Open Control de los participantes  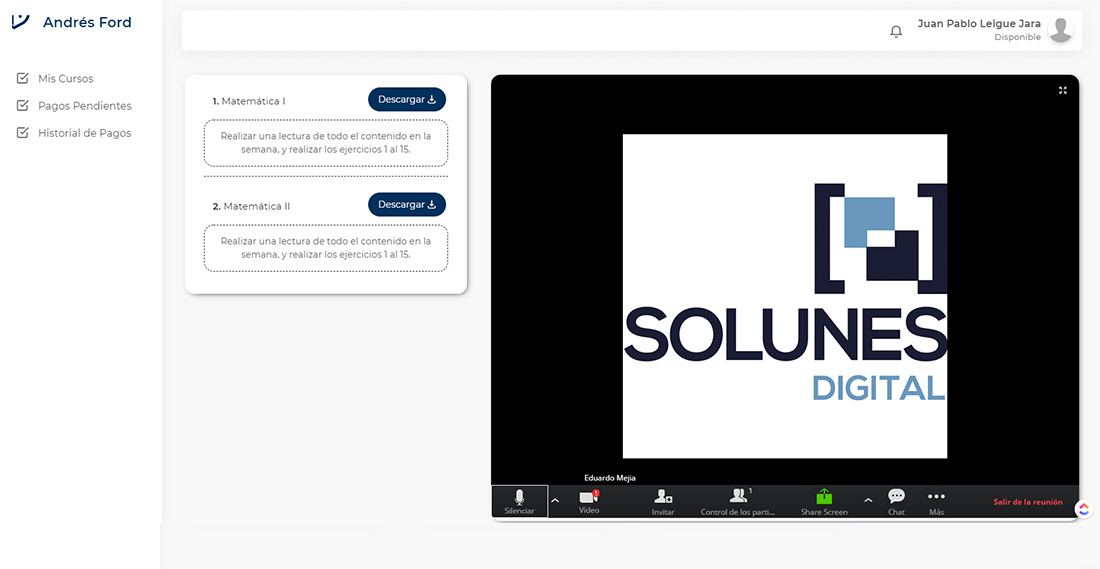[x=738, y=502]
